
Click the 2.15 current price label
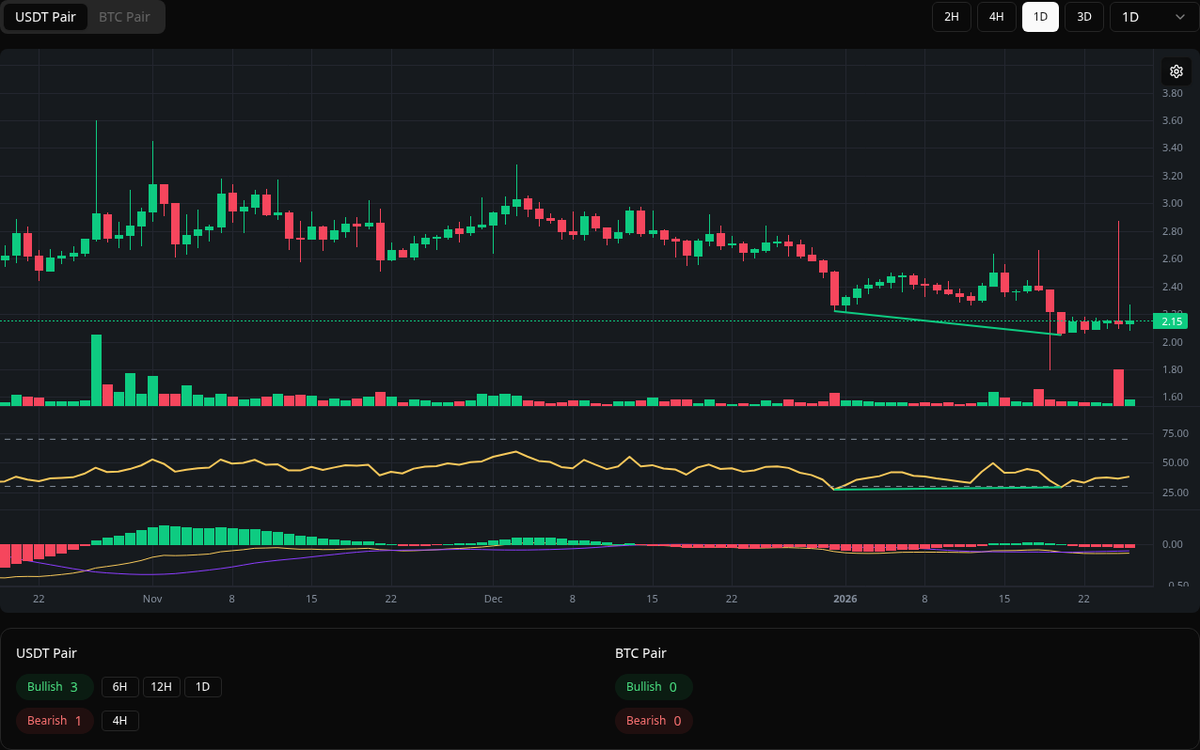pyautogui.click(x=1170, y=321)
